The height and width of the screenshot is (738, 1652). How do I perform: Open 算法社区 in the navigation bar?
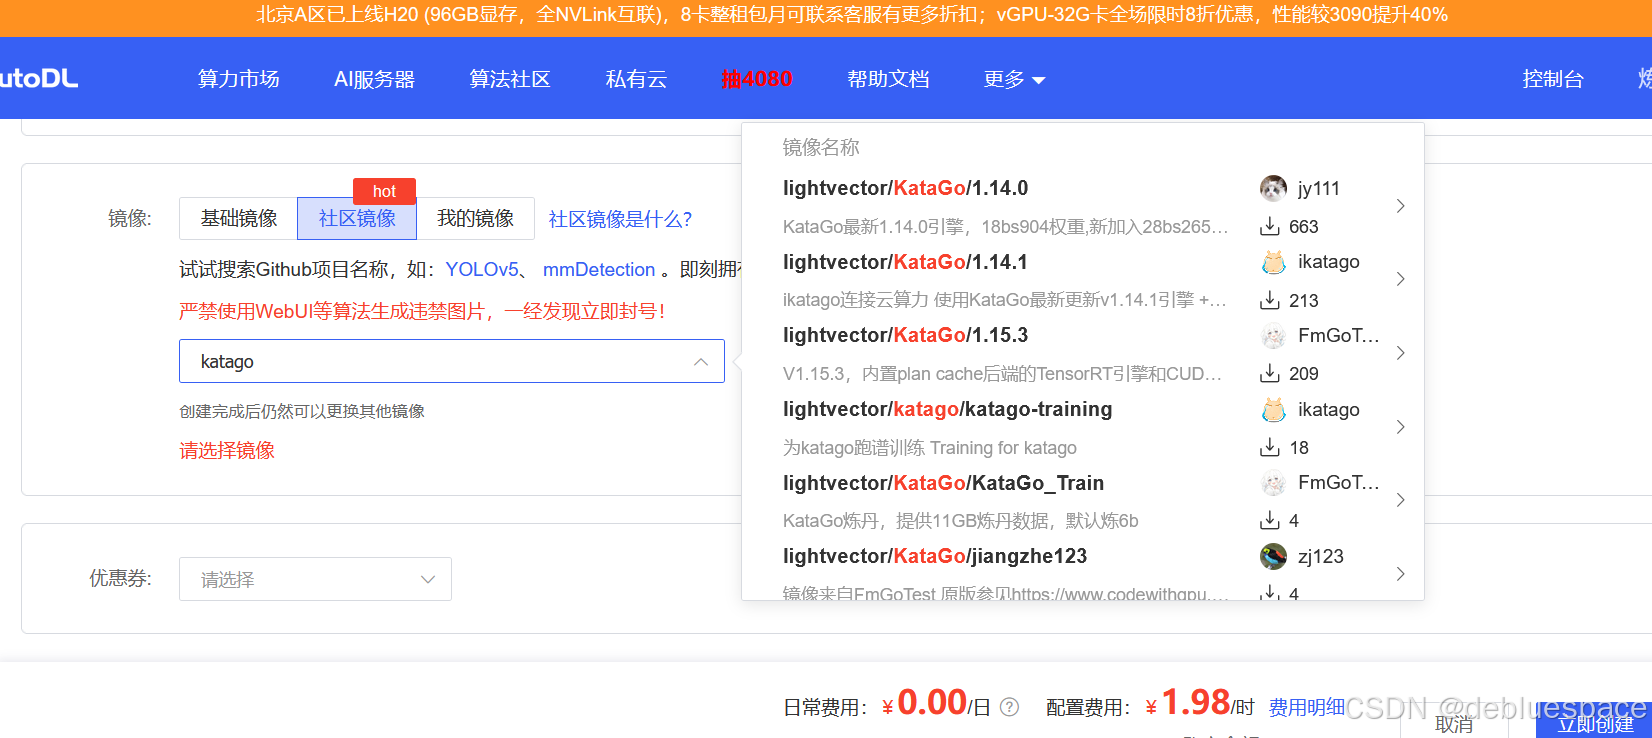(510, 79)
